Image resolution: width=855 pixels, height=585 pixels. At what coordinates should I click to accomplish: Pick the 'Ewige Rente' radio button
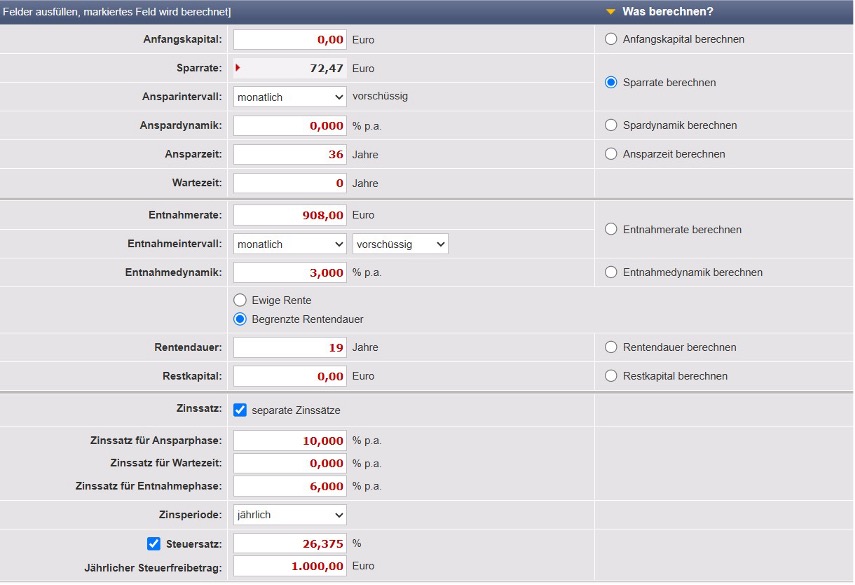(240, 300)
